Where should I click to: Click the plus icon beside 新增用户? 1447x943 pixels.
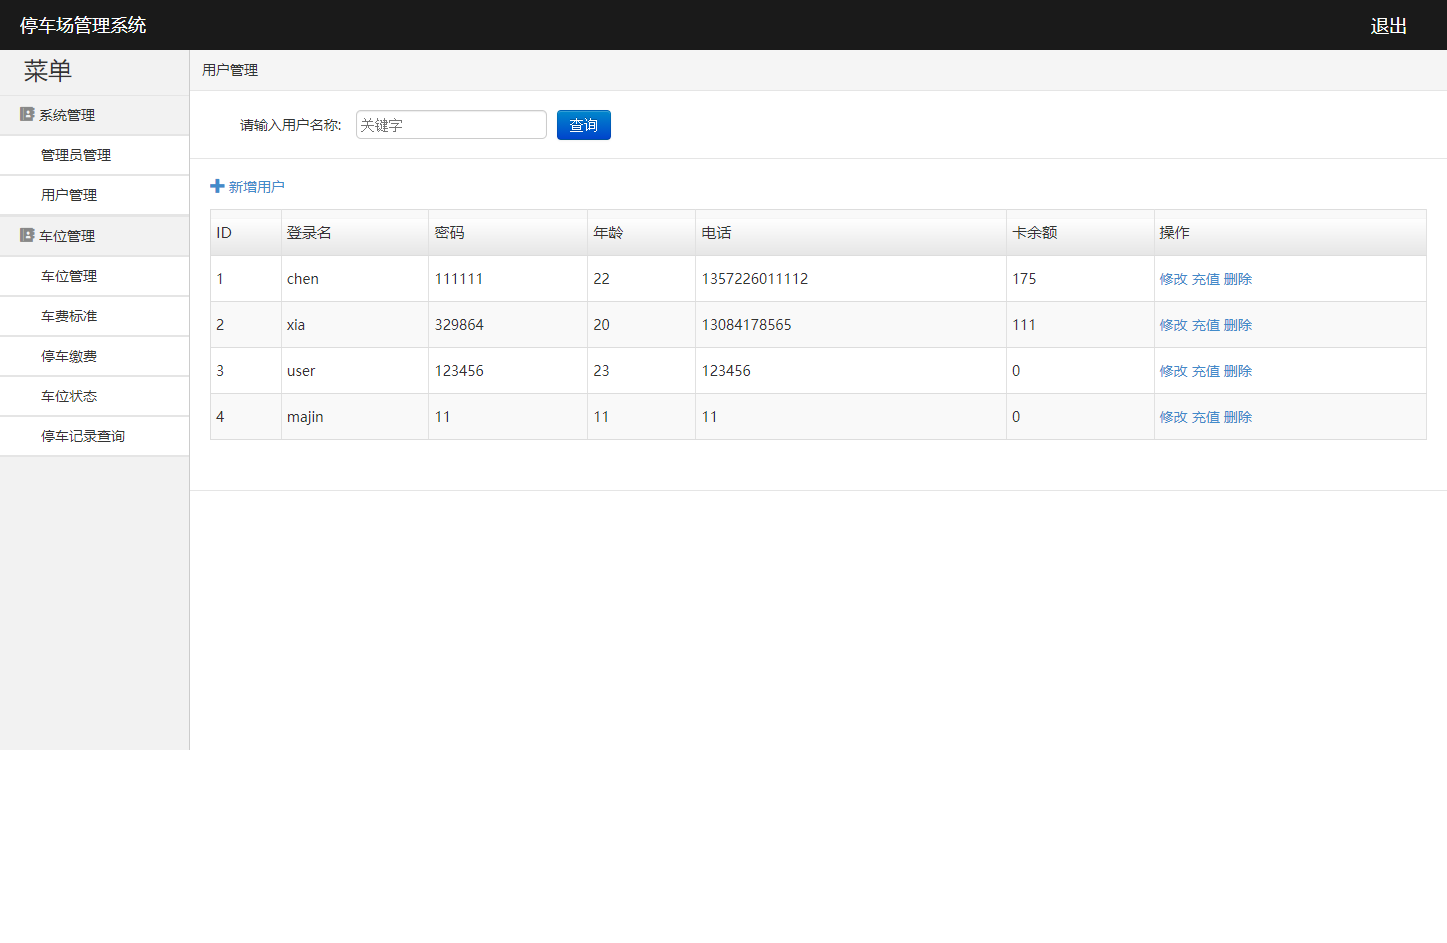point(217,186)
